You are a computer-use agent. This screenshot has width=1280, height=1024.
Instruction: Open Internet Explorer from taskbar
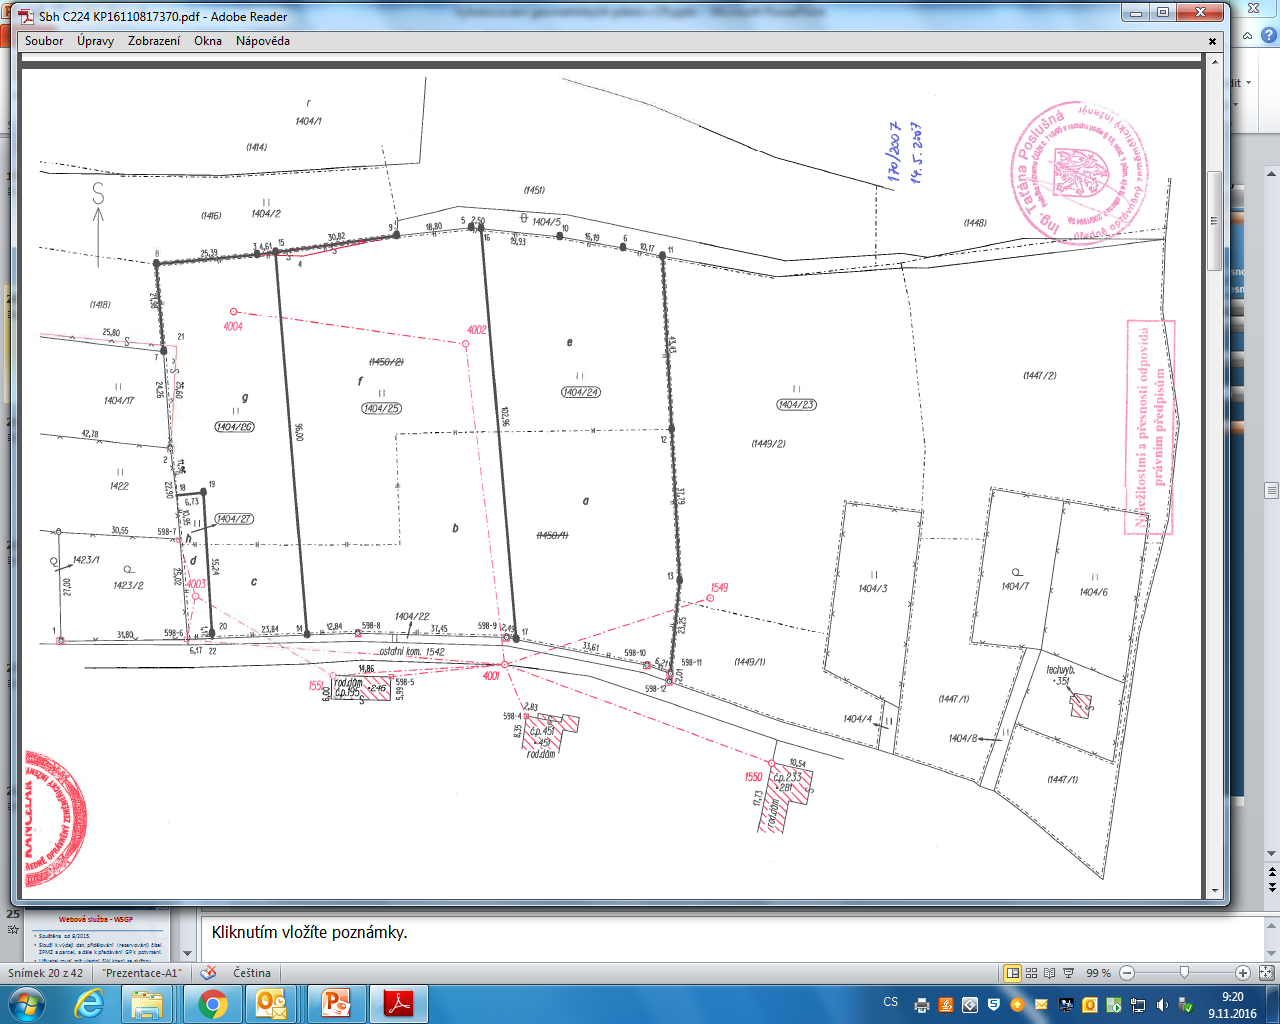pyautogui.click(x=89, y=1004)
